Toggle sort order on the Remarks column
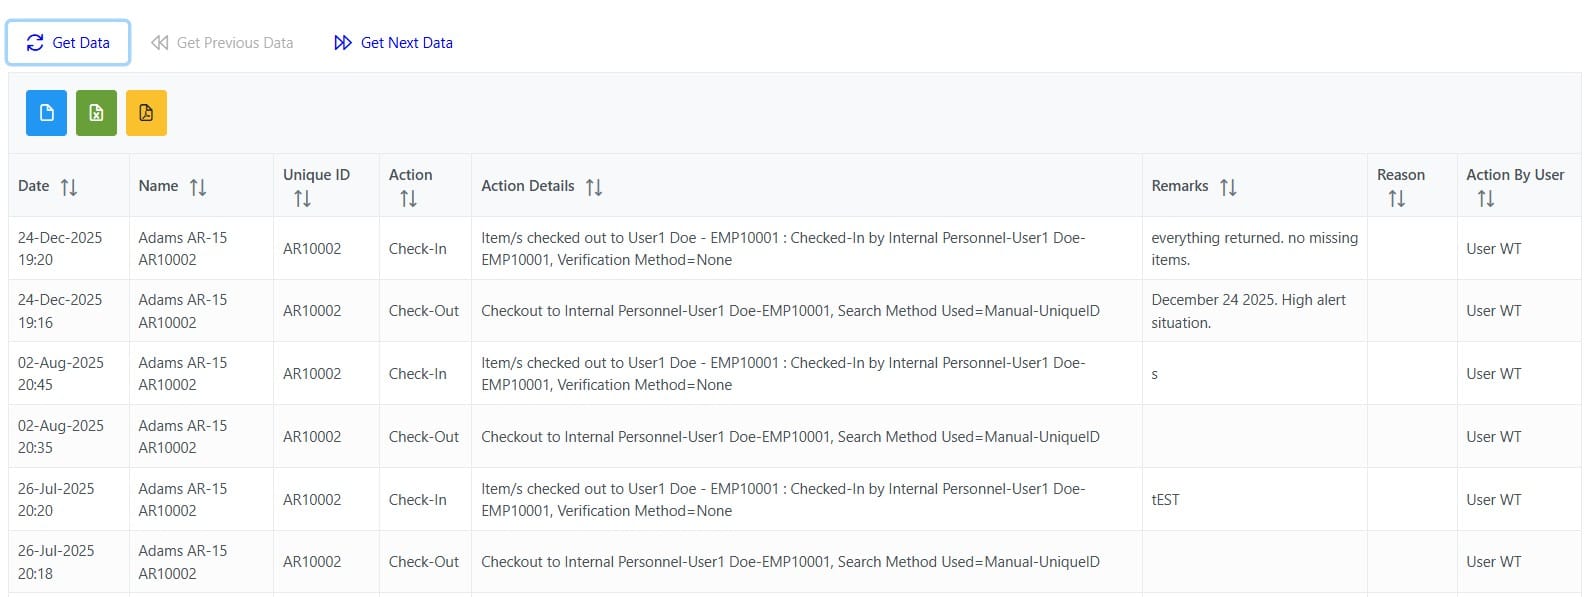This screenshot has width=1588, height=597. click(x=1226, y=185)
